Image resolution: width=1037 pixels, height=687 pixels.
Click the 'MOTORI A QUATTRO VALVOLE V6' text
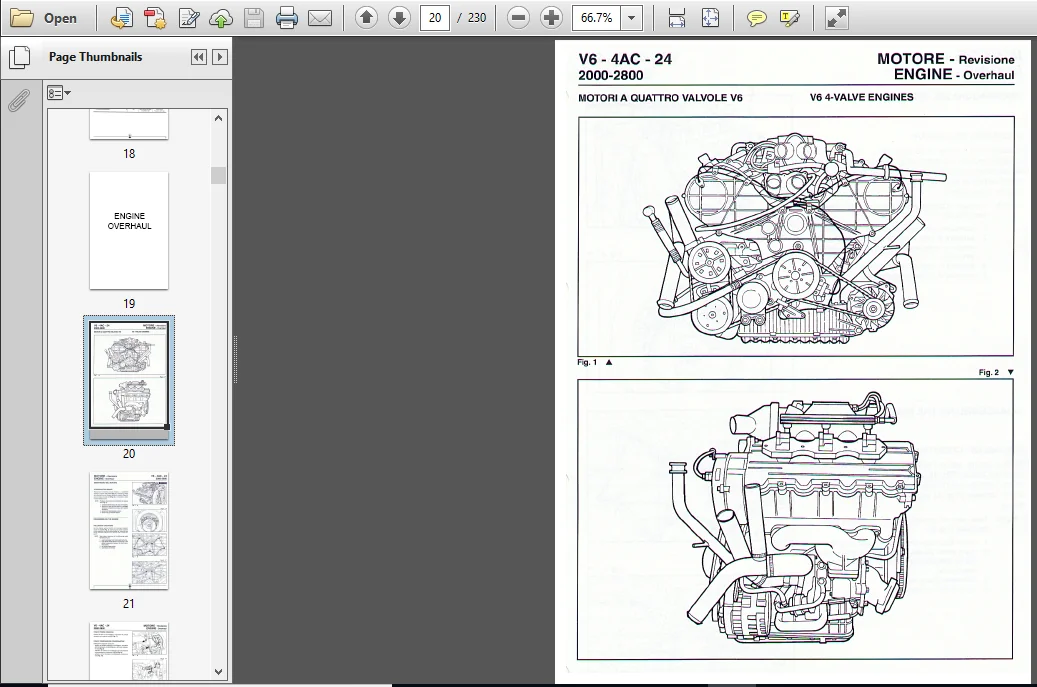660,98
